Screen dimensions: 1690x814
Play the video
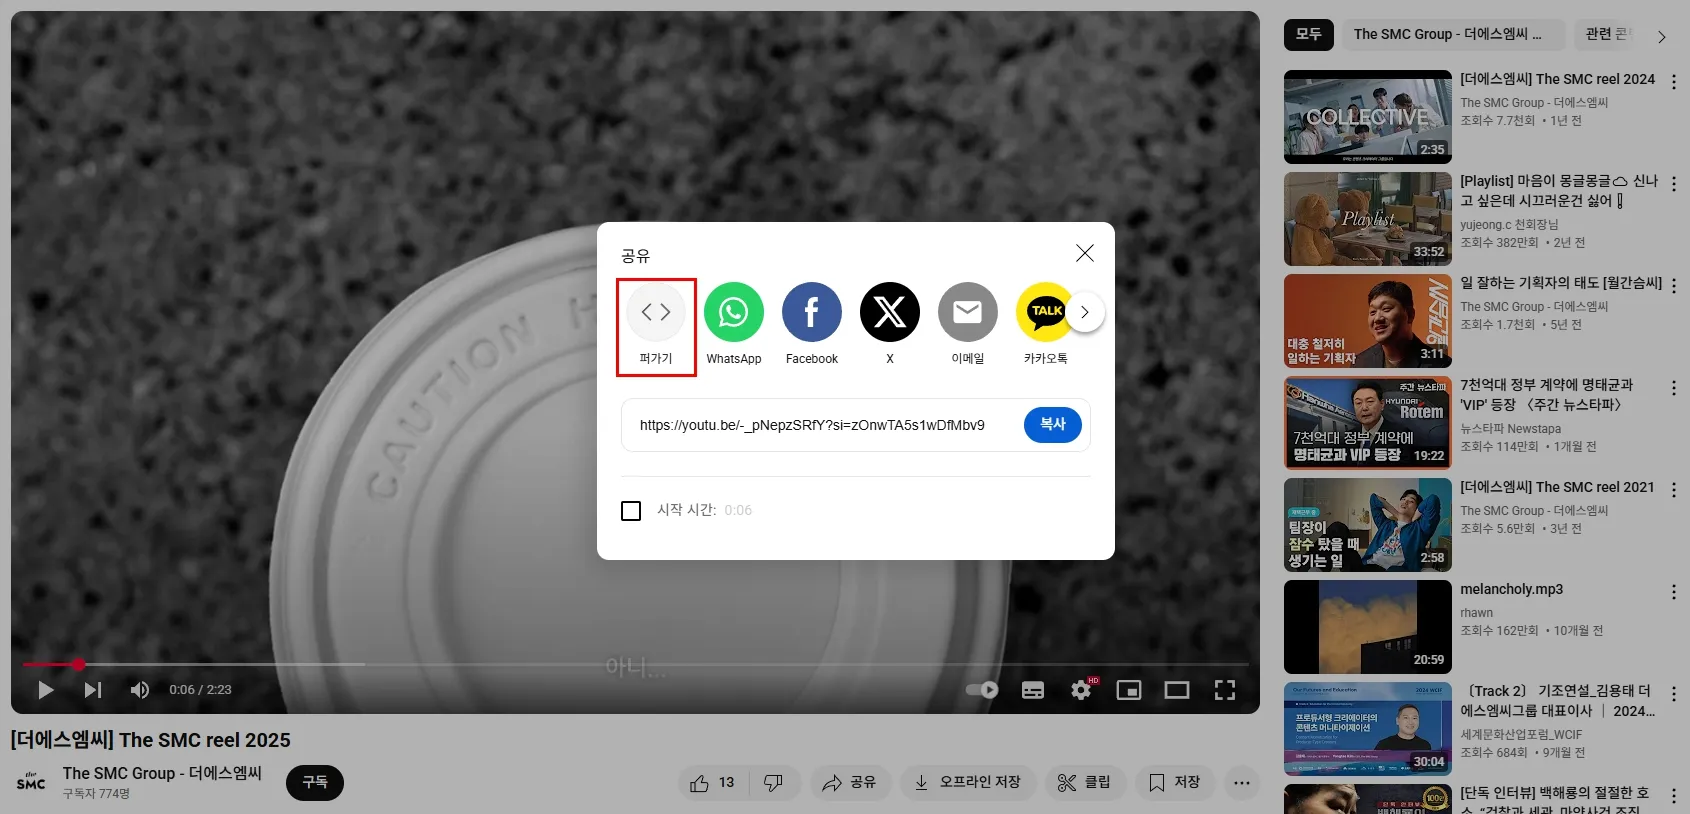pos(45,690)
